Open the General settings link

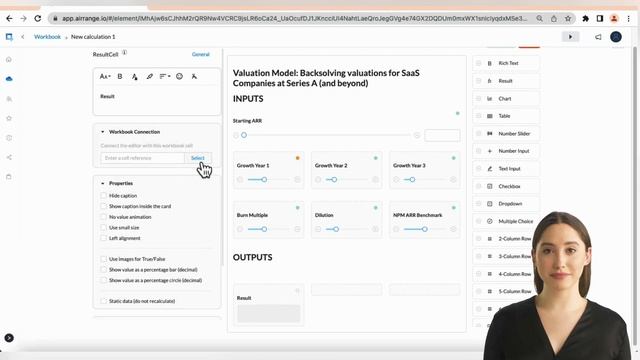click(x=200, y=54)
